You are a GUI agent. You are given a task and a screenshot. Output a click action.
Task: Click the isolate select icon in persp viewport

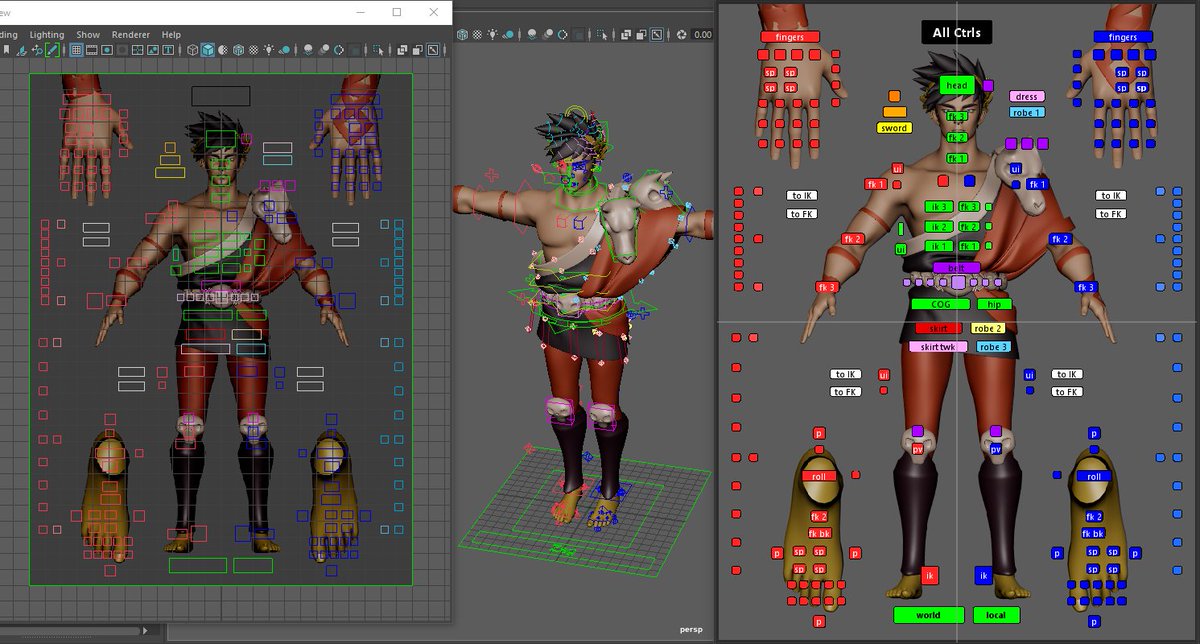(602, 35)
